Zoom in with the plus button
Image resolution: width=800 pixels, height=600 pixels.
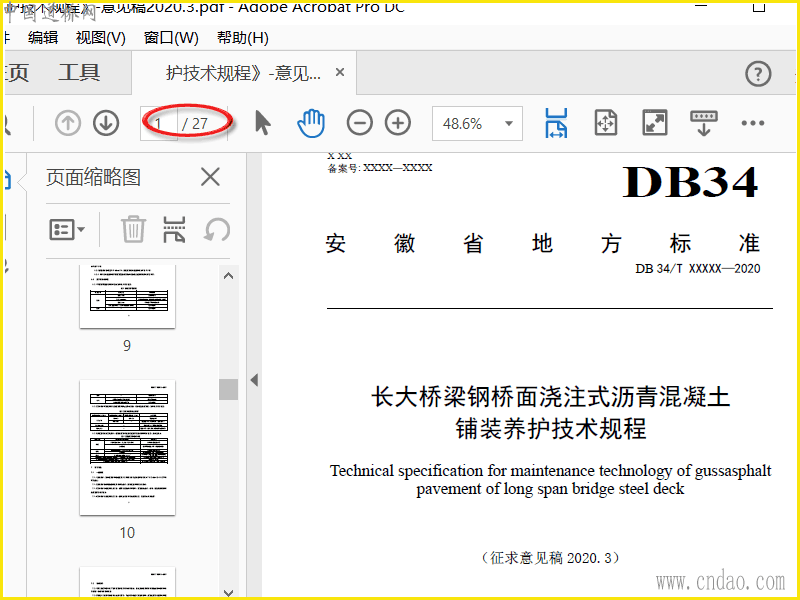tap(398, 123)
